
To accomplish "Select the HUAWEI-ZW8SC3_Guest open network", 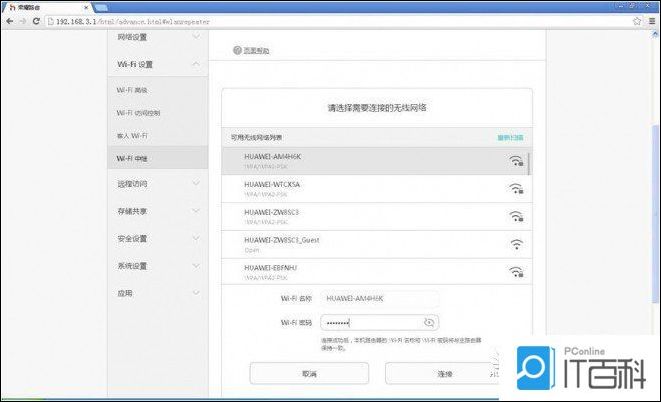I will click(x=377, y=244).
